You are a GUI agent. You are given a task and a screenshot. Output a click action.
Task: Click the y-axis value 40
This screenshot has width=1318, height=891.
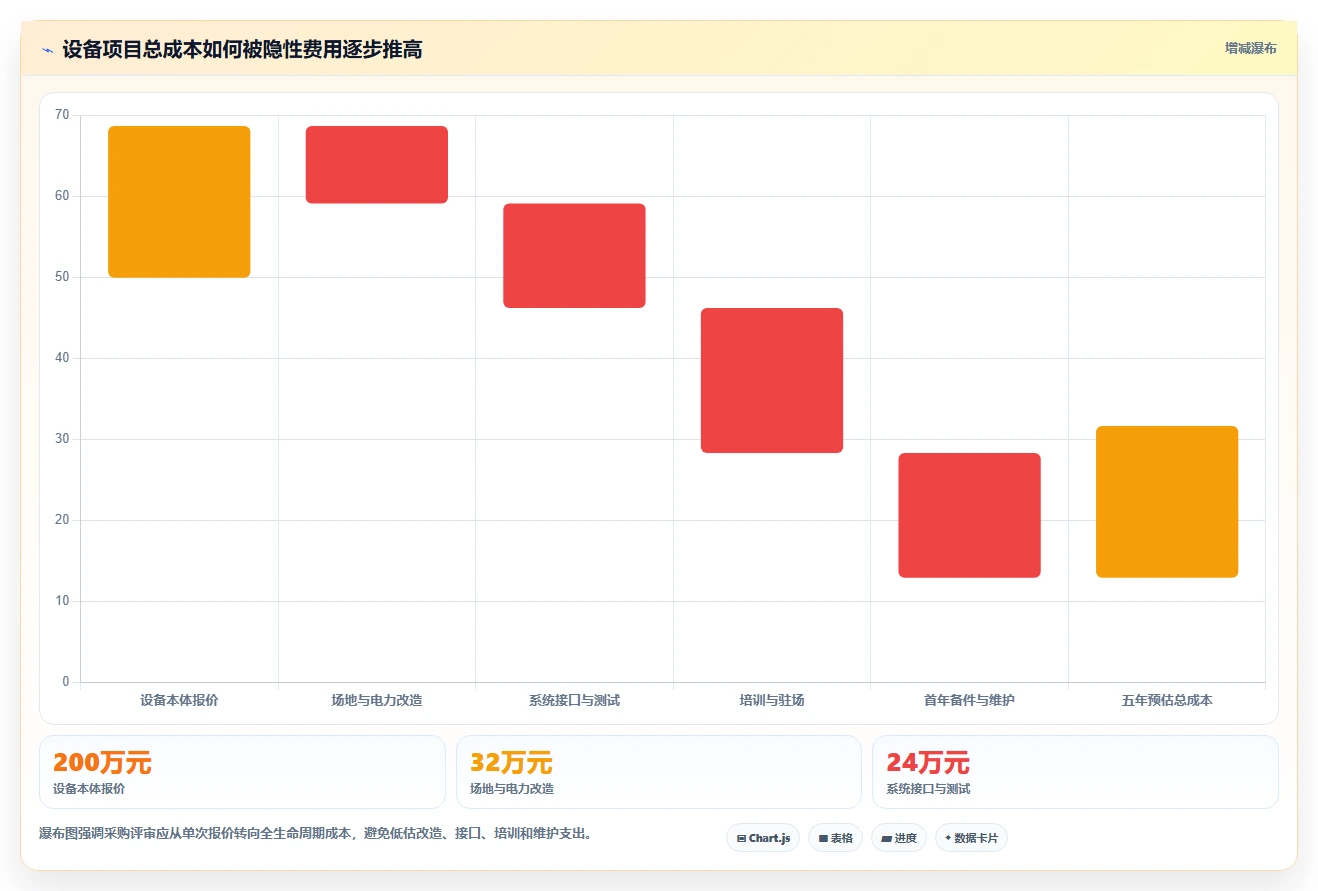click(62, 358)
